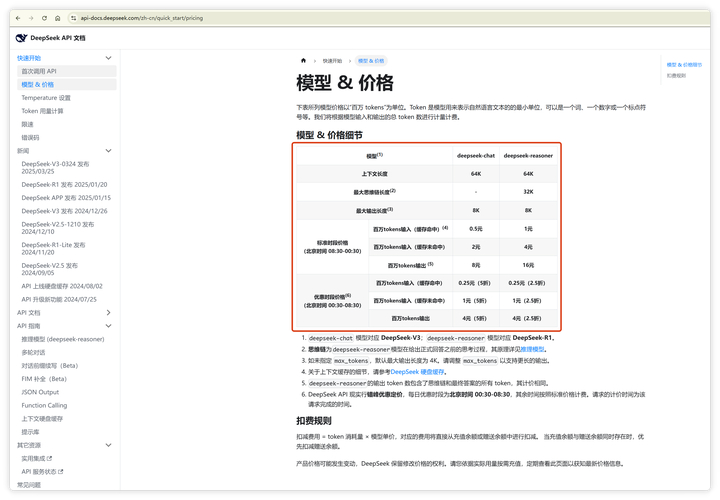The width and height of the screenshot is (720, 500).
Task: Click the 0.25元（2.5折）discount cell
Action: pyautogui.click(x=528, y=283)
